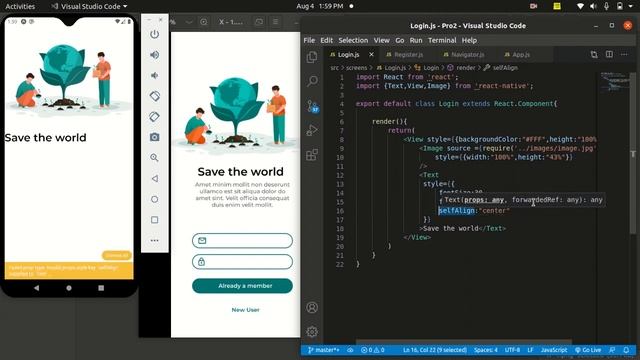Switch to the App.js tab

coord(521,54)
